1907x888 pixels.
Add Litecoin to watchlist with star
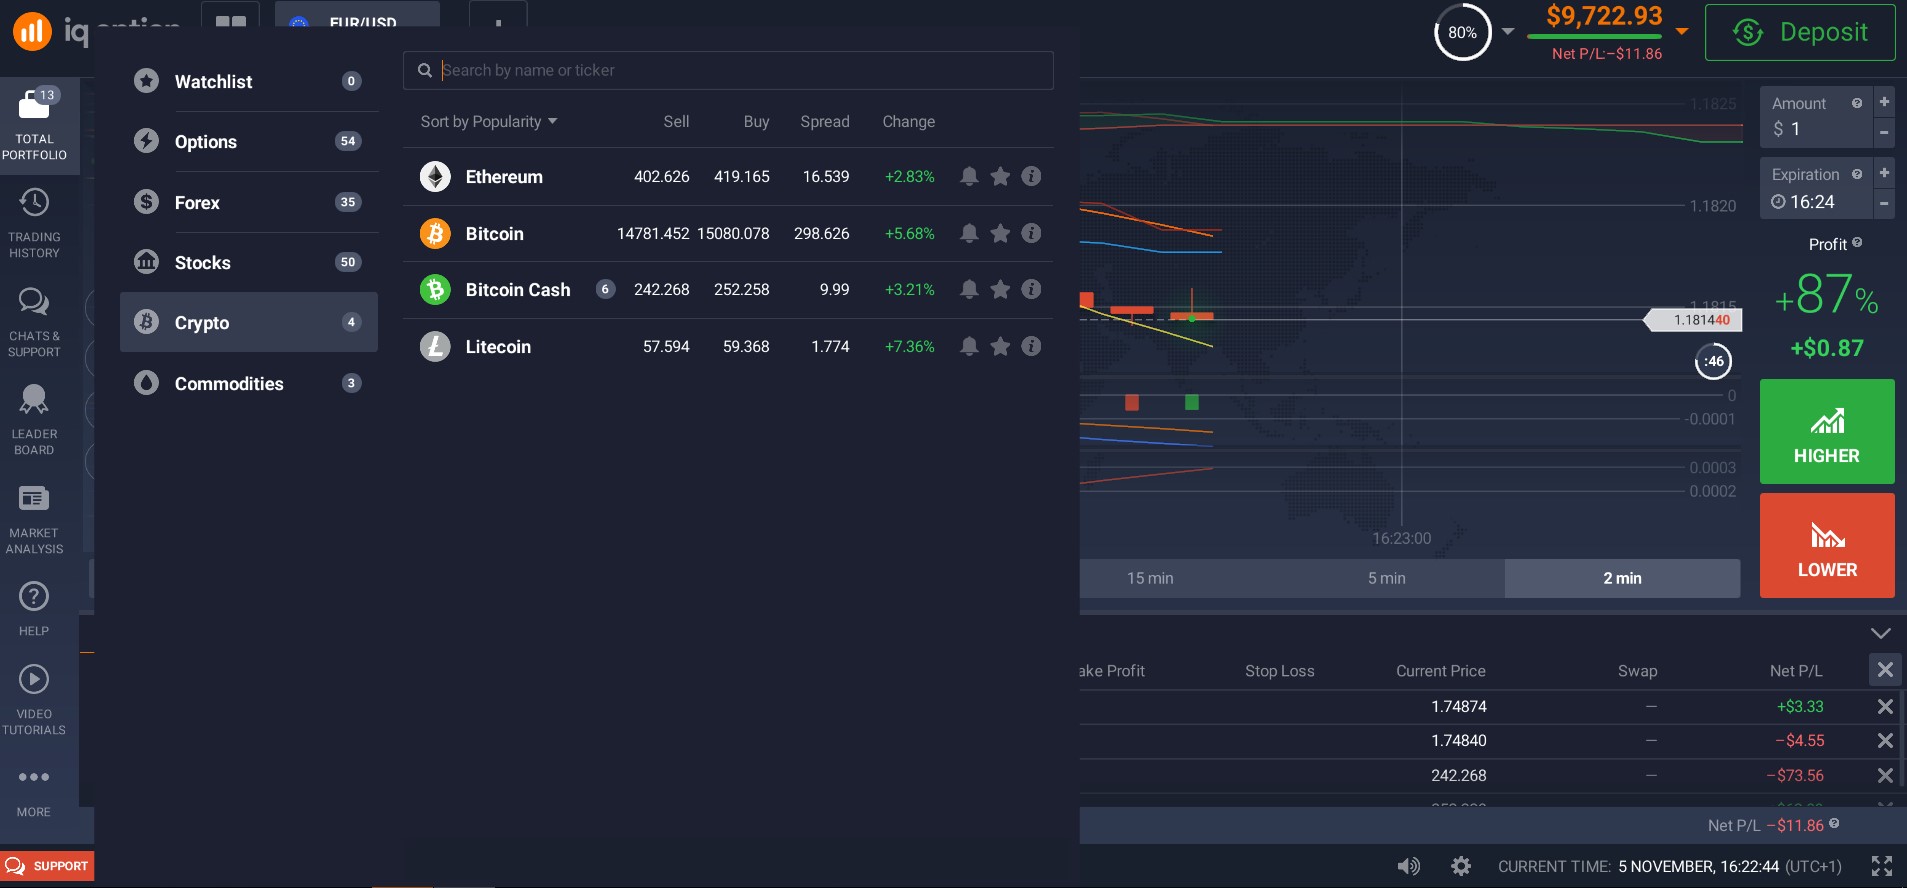[1000, 346]
